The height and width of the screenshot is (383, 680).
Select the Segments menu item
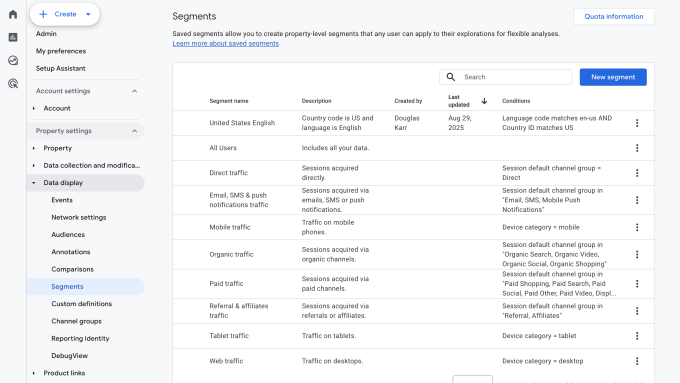click(x=85, y=287)
